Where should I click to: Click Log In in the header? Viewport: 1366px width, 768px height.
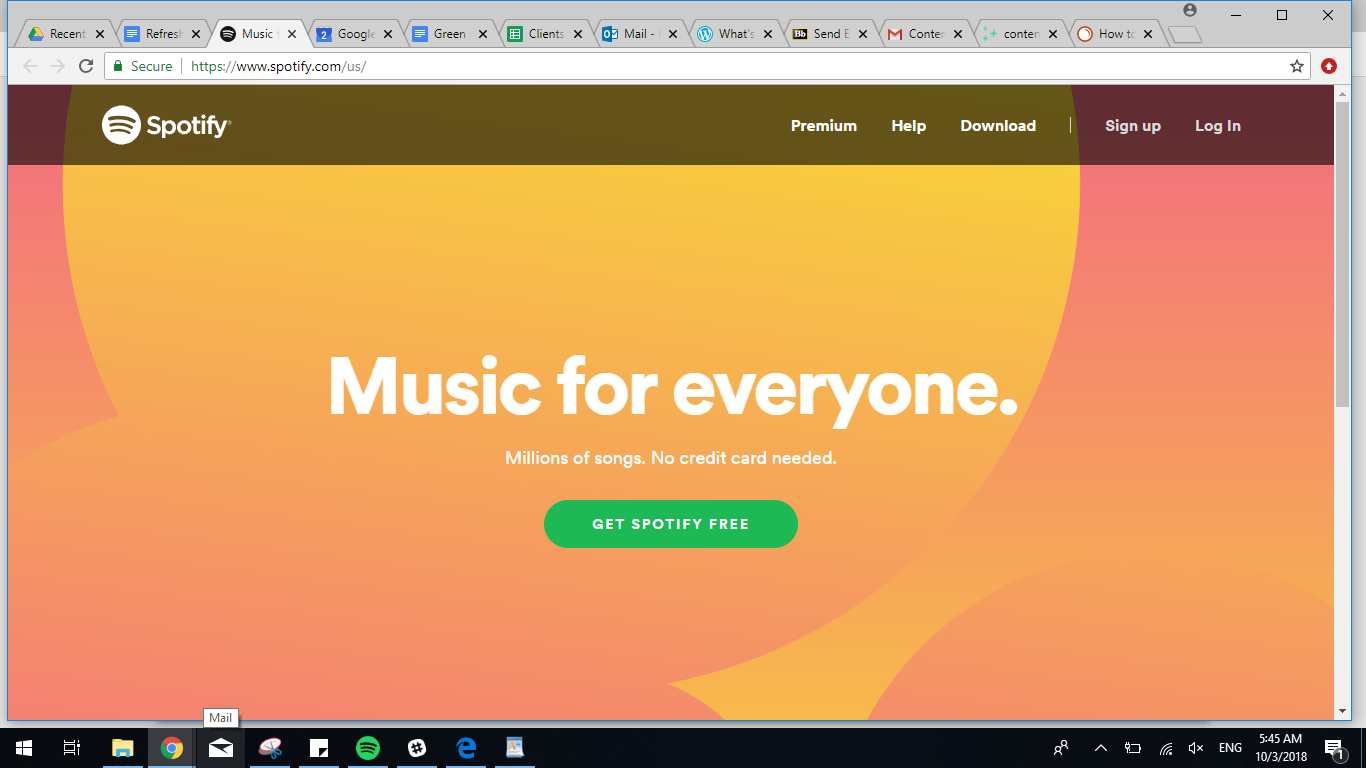[x=1218, y=126]
